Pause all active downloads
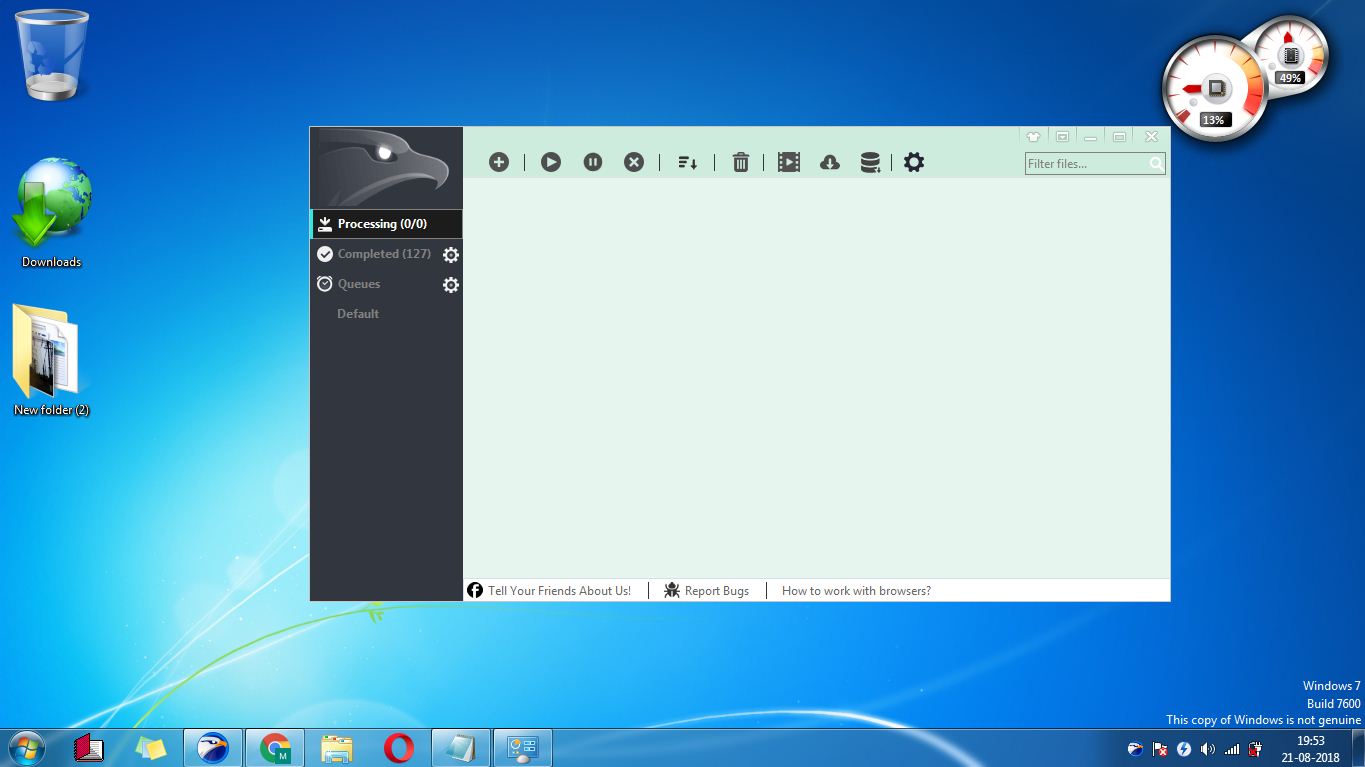The image size is (1365, 767). point(592,161)
